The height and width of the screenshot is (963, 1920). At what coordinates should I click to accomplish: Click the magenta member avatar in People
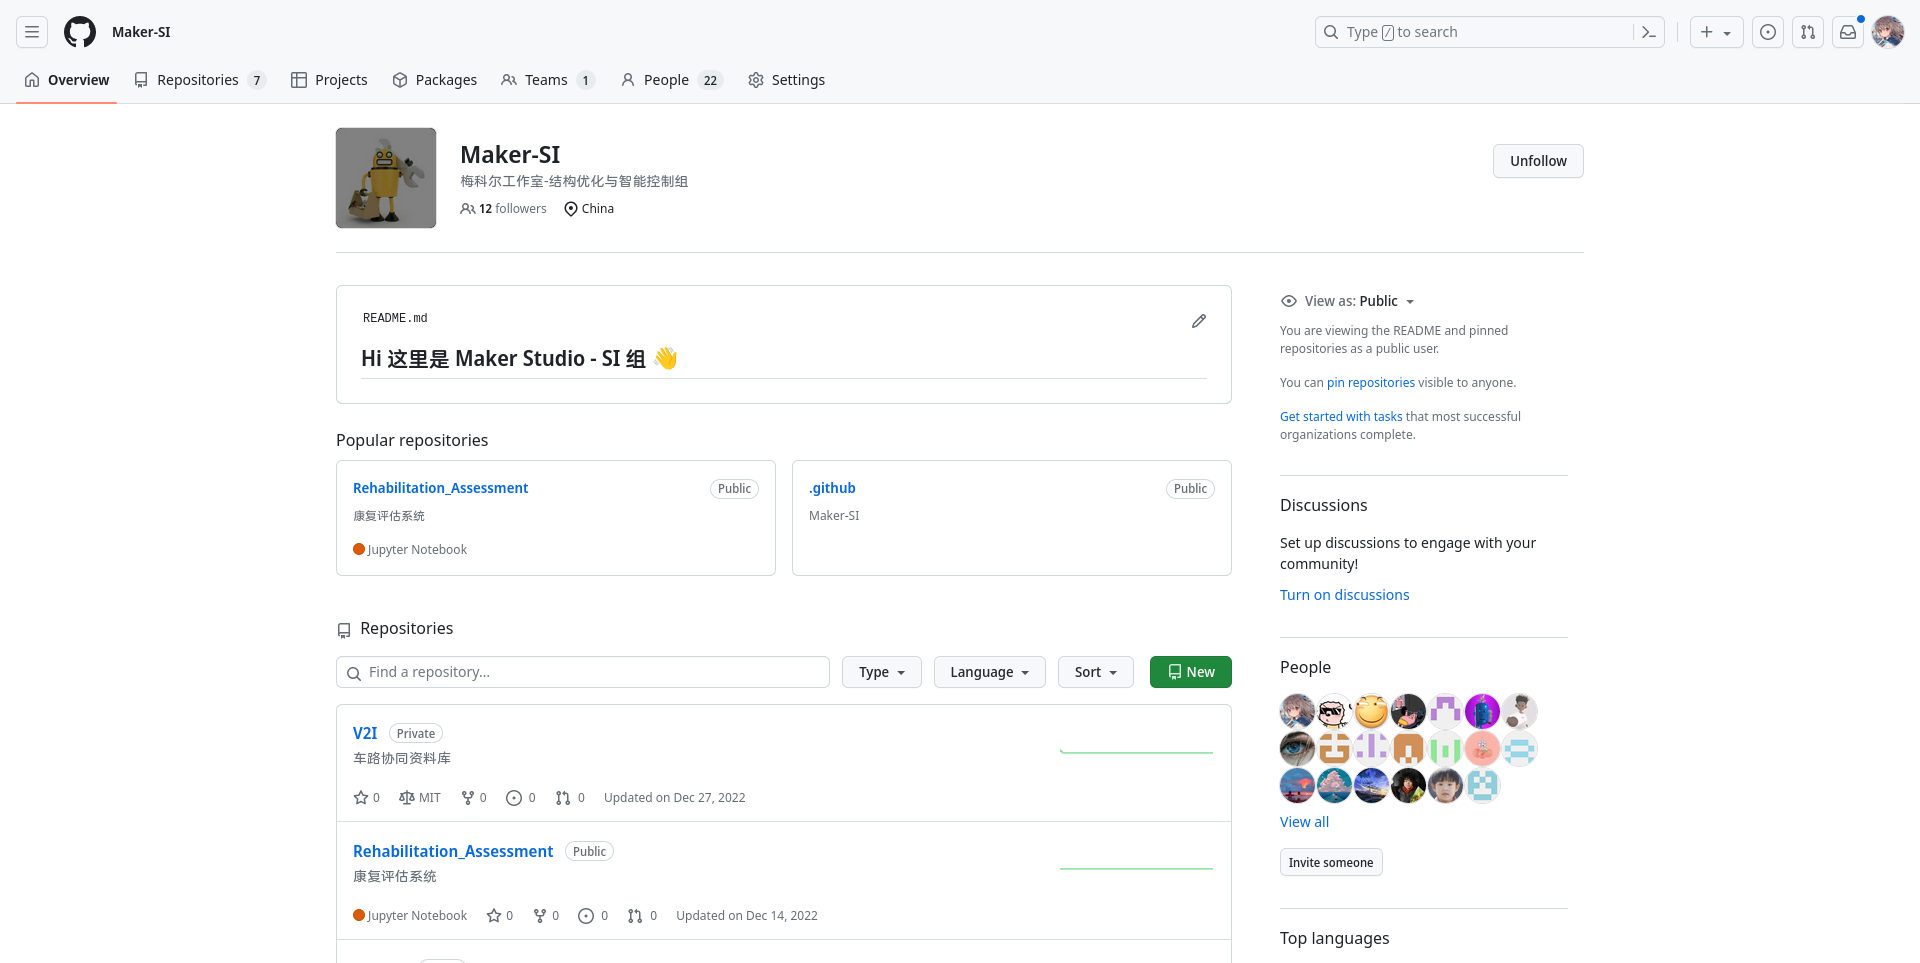tap(1482, 711)
